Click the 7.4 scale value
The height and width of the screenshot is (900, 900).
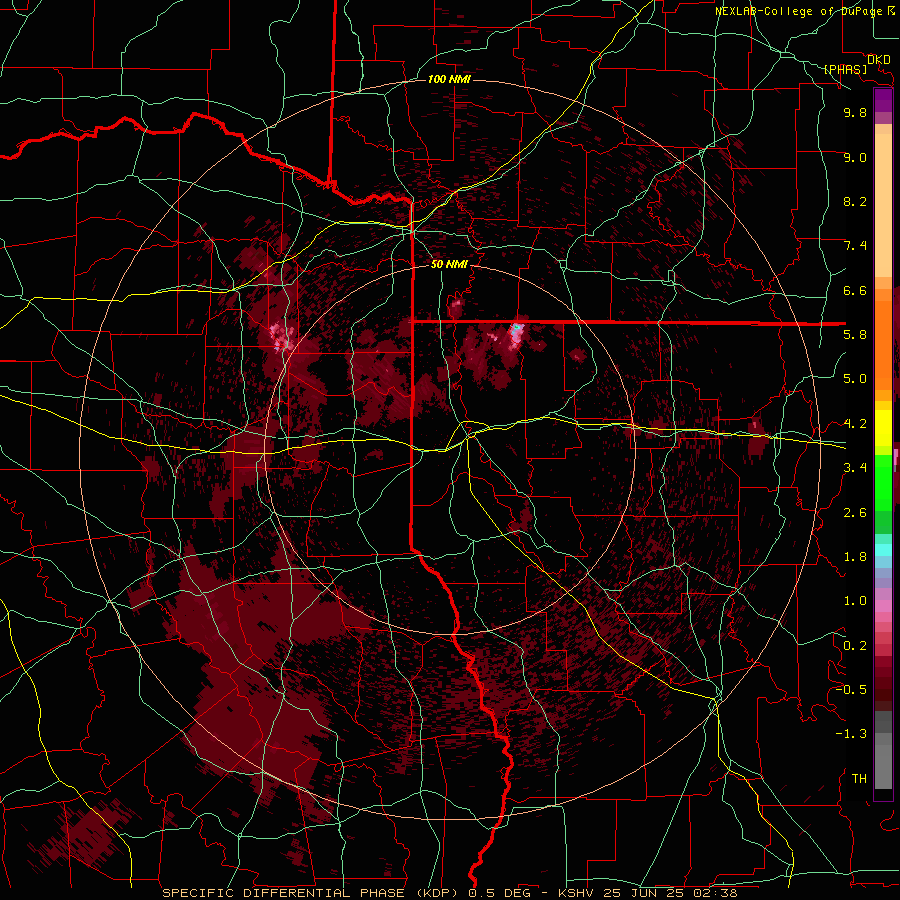coord(855,246)
